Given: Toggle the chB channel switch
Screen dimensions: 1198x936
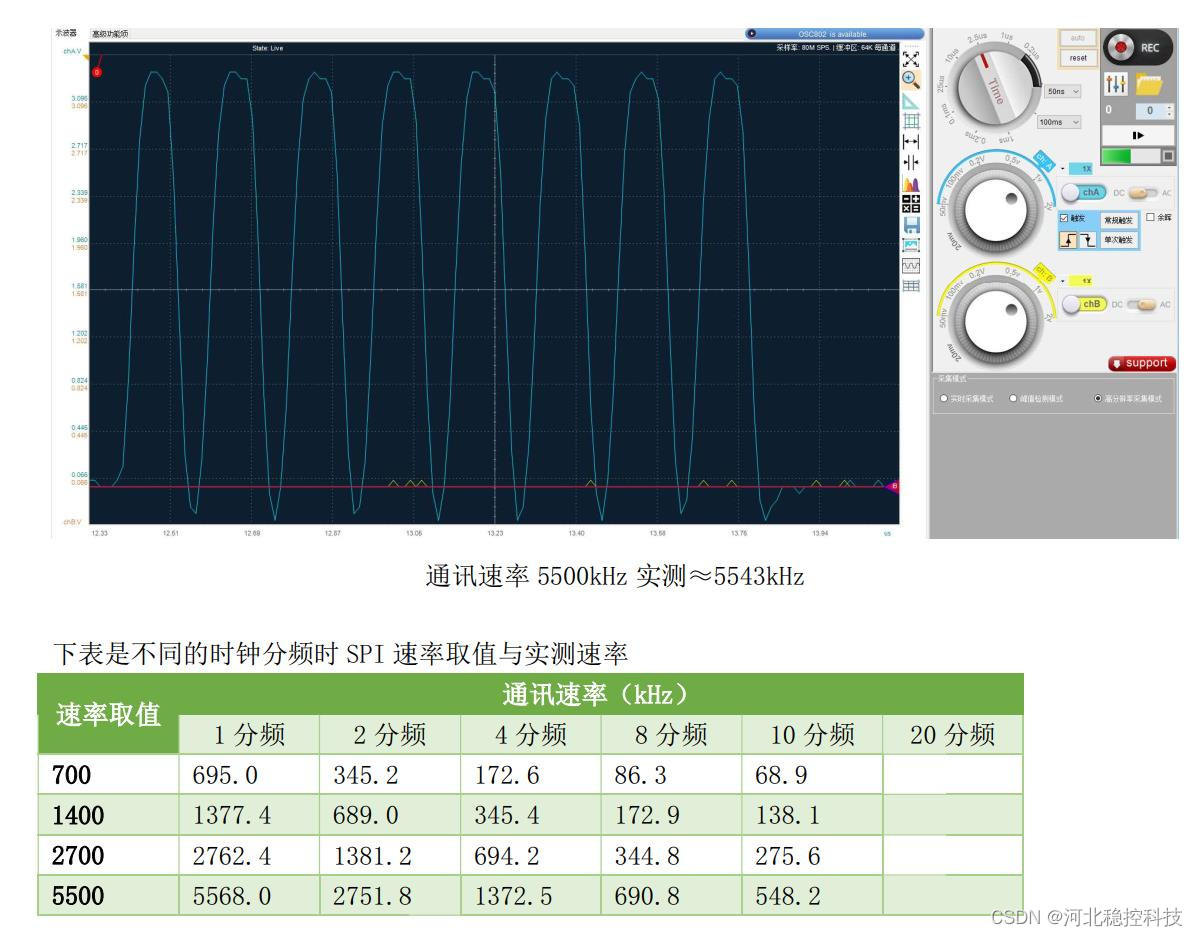Looking at the screenshot, I should point(1083,304).
